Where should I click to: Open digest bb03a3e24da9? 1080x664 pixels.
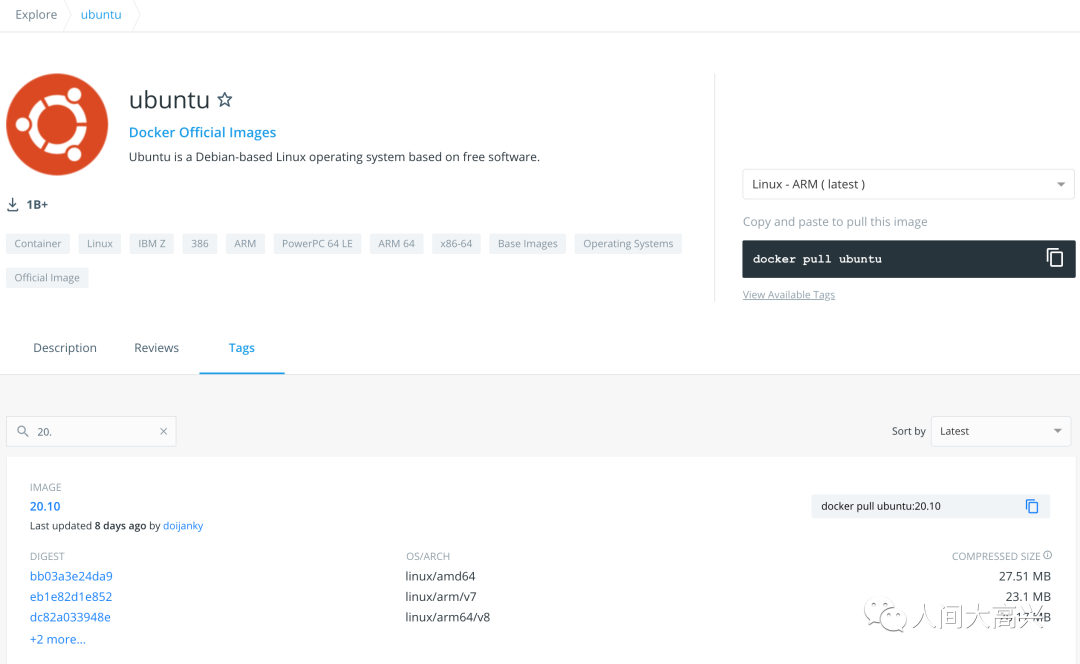71,576
